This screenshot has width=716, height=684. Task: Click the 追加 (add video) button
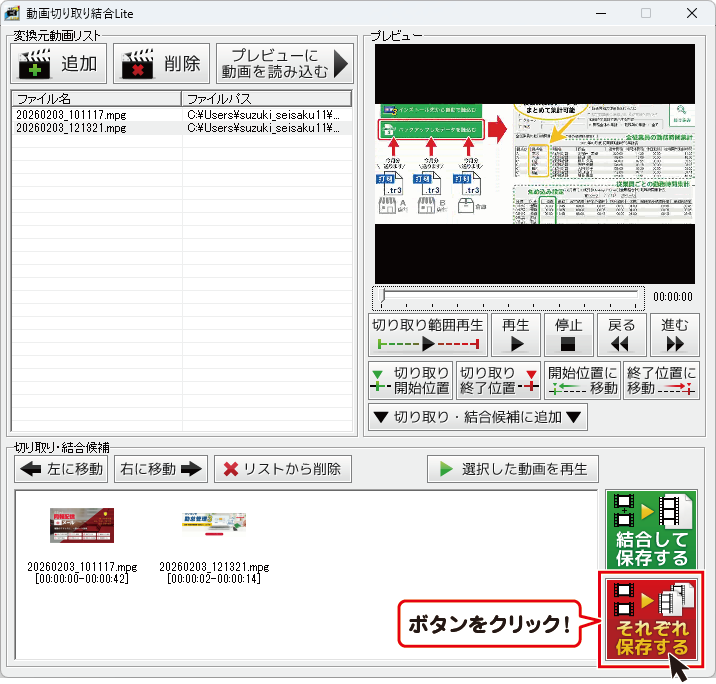58,65
